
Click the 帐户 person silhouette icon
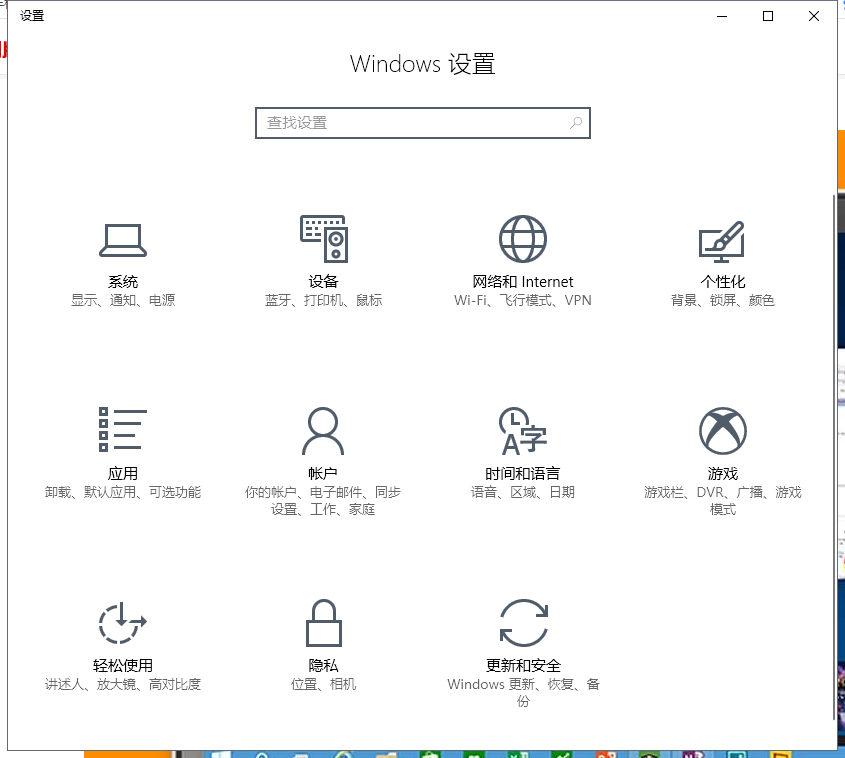click(323, 431)
